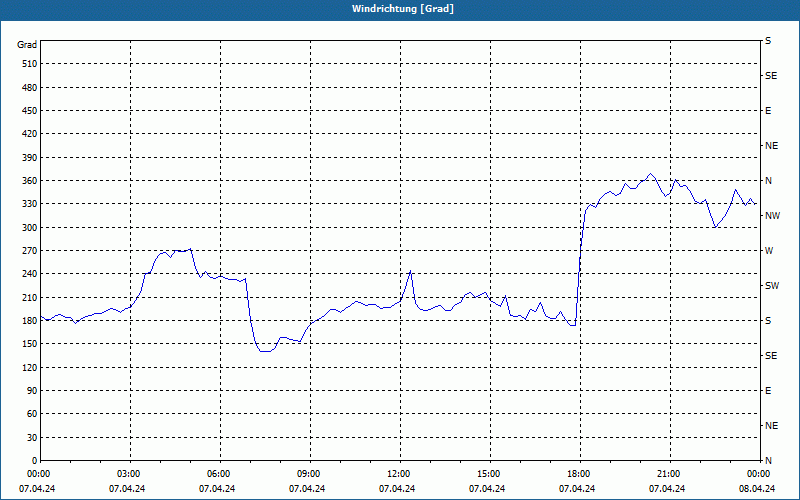Click the N compass label level with 360
Image resolution: width=800 pixels, height=500 pixels.
coord(768,181)
